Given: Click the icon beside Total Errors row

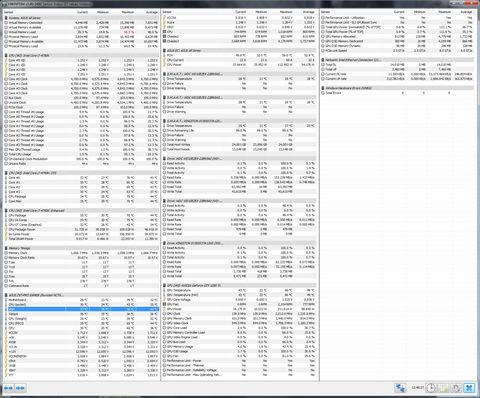Looking at the screenshot, I should [323, 93].
